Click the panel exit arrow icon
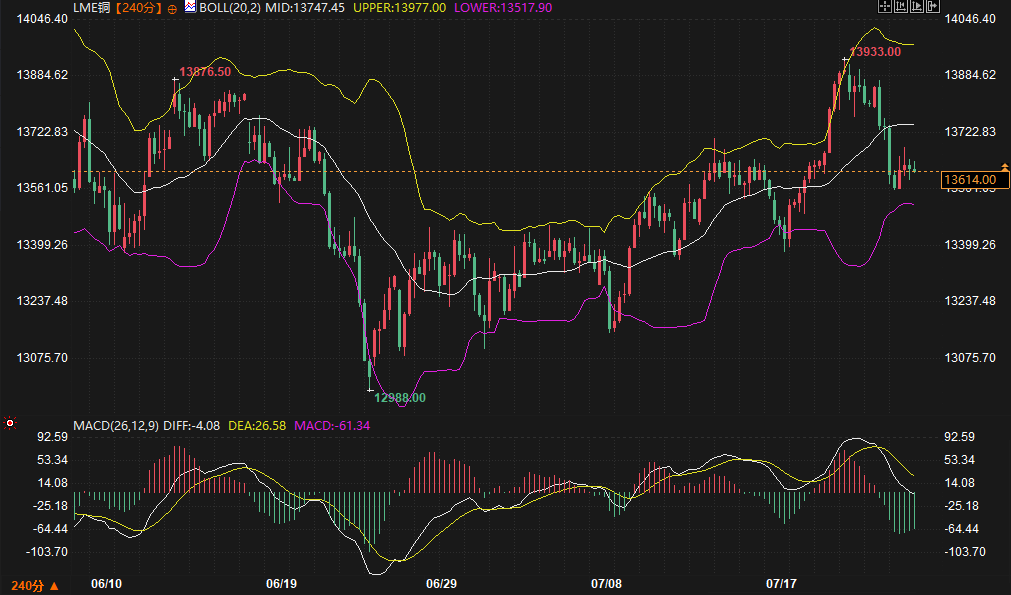This screenshot has height=595, width=1011. pos(933,6)
